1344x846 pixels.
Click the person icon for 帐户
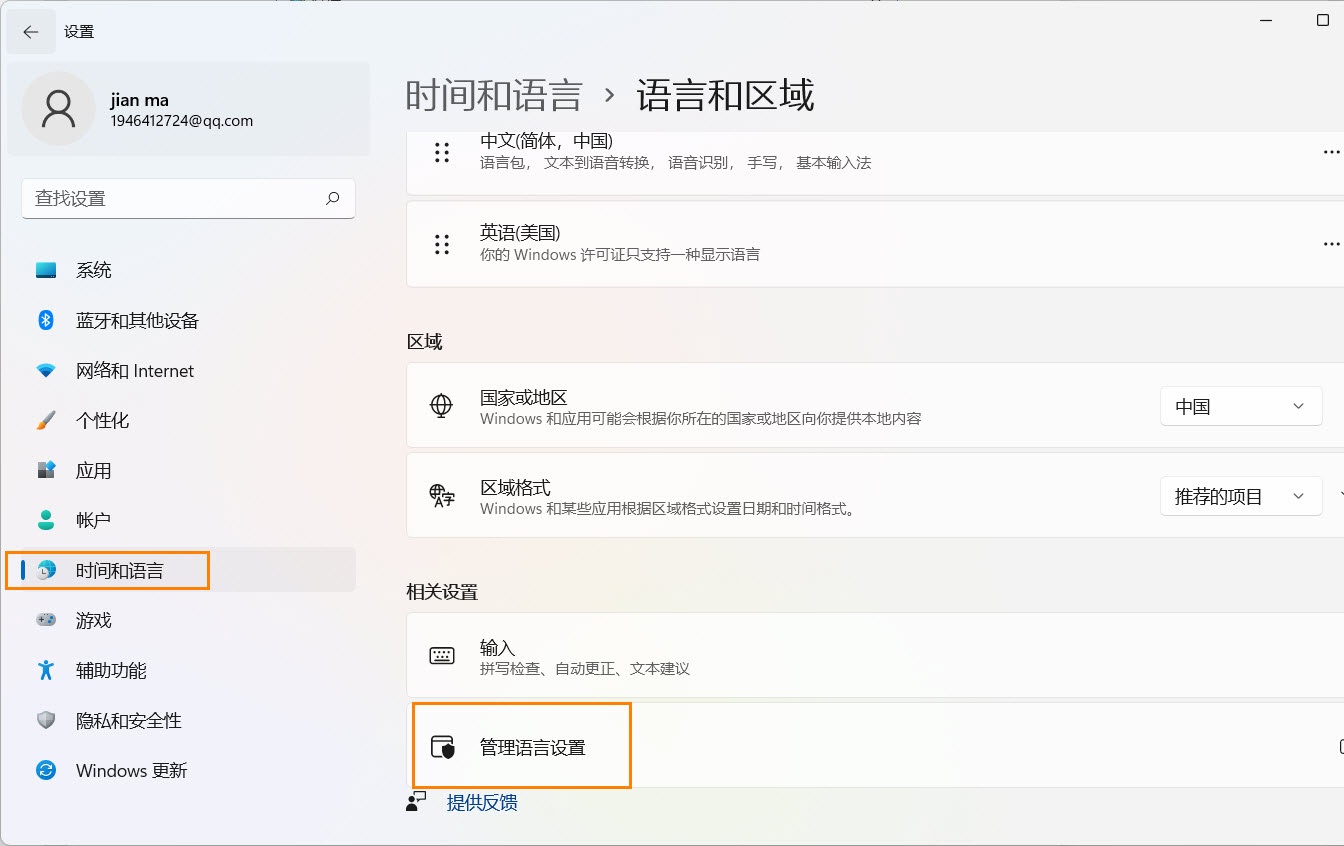46,520
